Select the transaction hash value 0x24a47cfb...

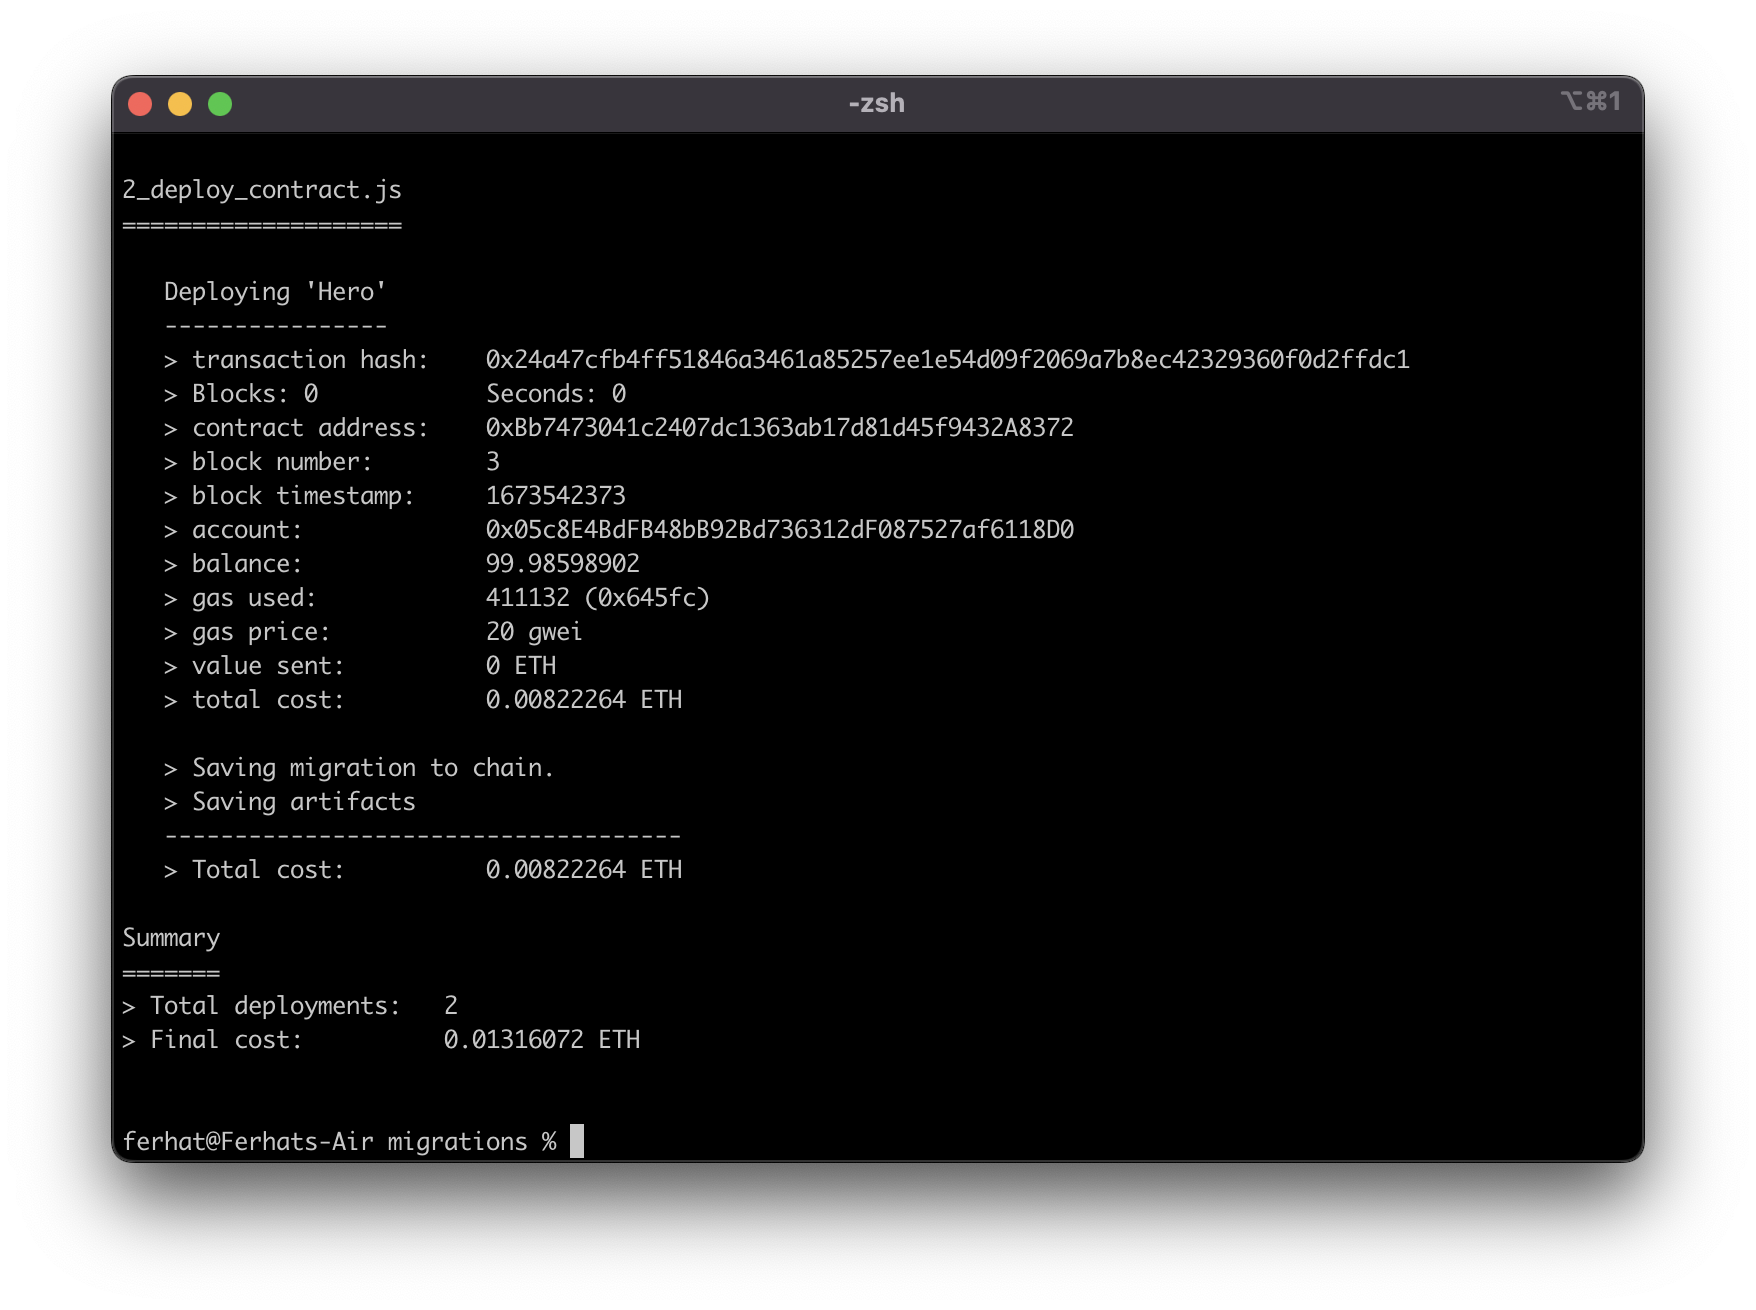click(x=948, y=360)
